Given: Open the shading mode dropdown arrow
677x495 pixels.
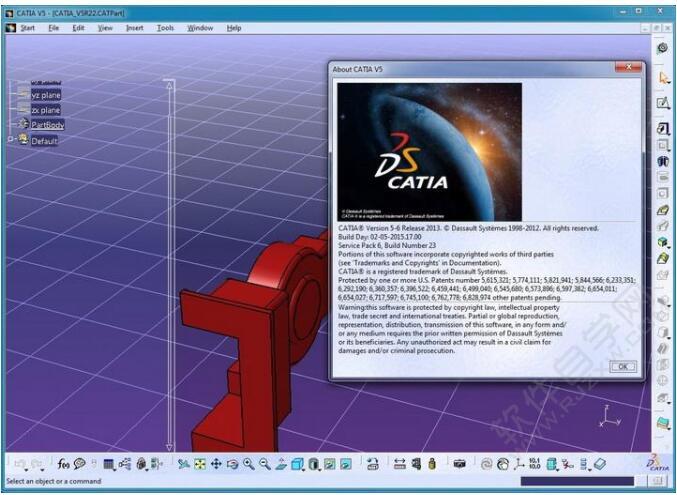Looking at the screenshot, I should 320,469.
